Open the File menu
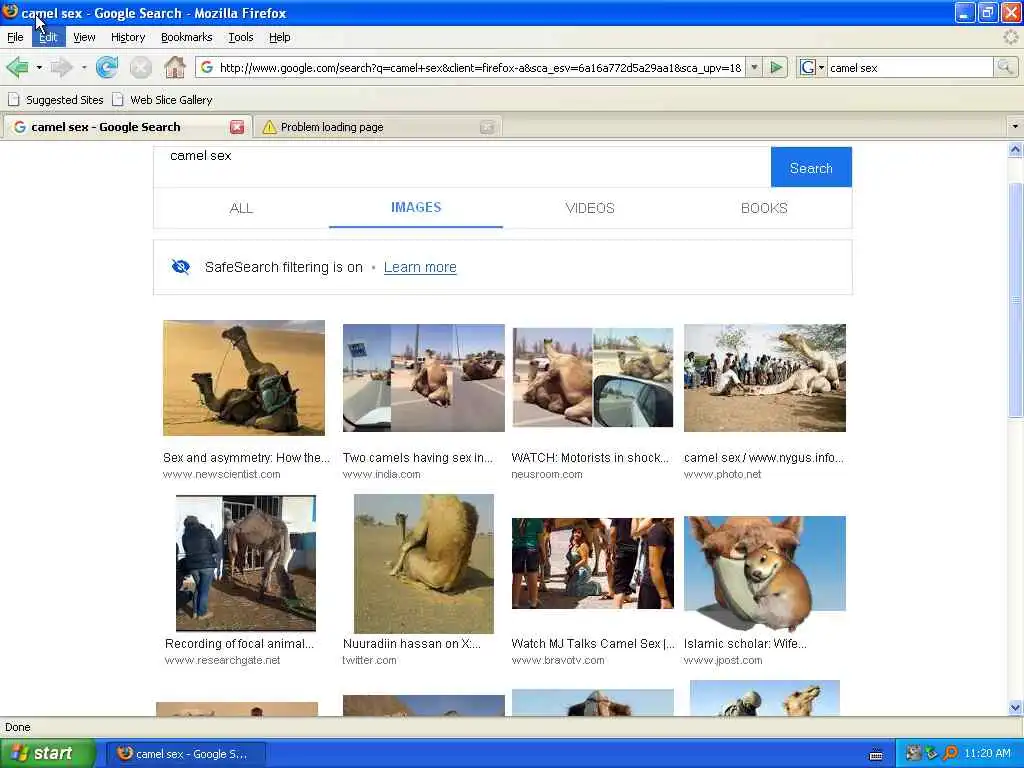The image size is (1024, 768). point(15,37)
